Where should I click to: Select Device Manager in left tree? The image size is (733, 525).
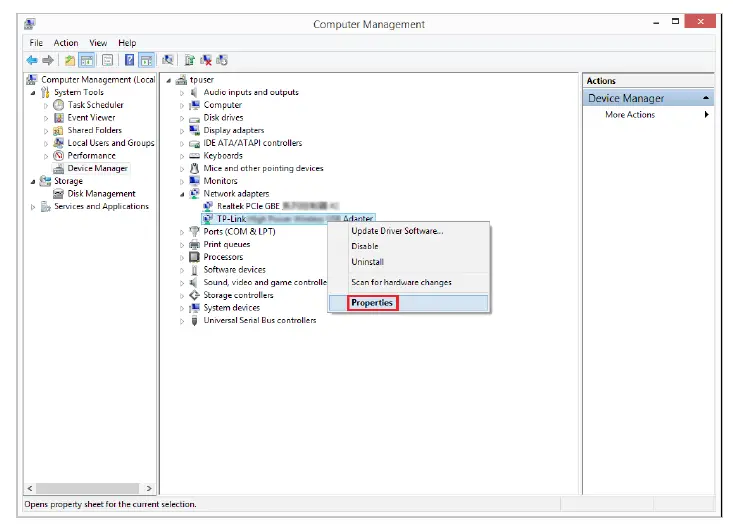click(97, 168)
